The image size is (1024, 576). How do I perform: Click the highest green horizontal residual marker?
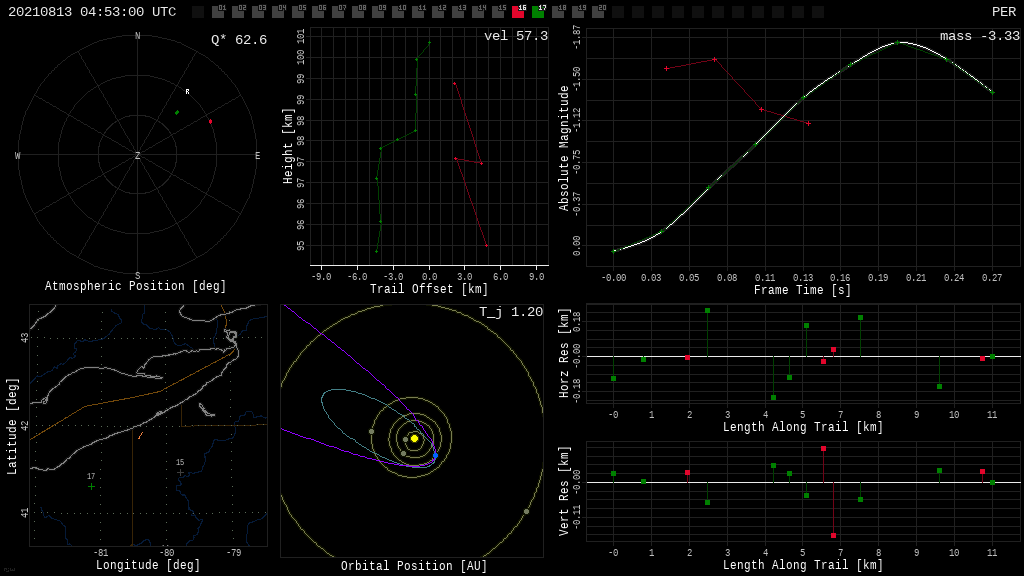(x=707, y=311)
